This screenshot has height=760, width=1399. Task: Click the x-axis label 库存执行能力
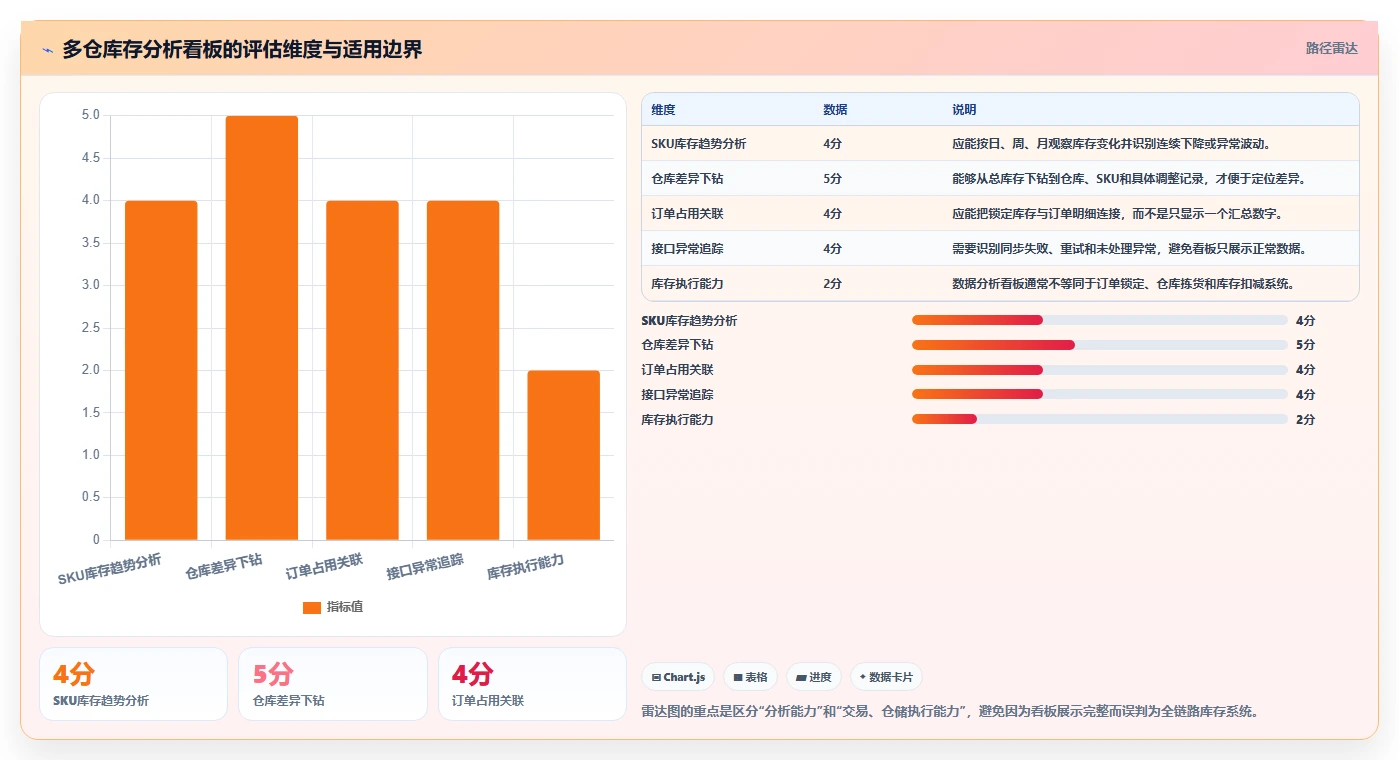(x=526, y=567)
